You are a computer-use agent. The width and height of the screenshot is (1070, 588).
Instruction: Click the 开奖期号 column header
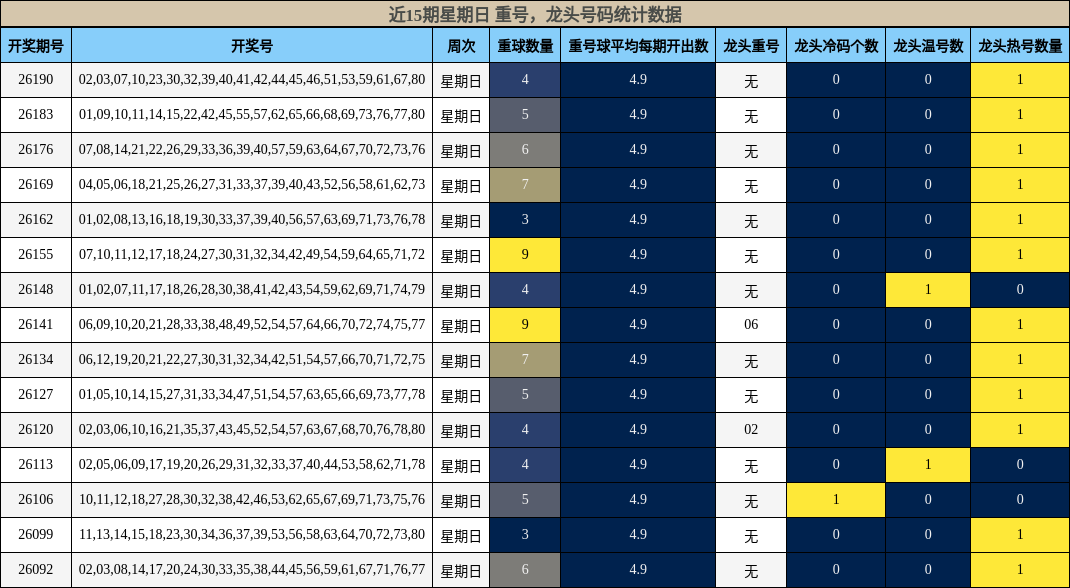(x=36, y=45)
